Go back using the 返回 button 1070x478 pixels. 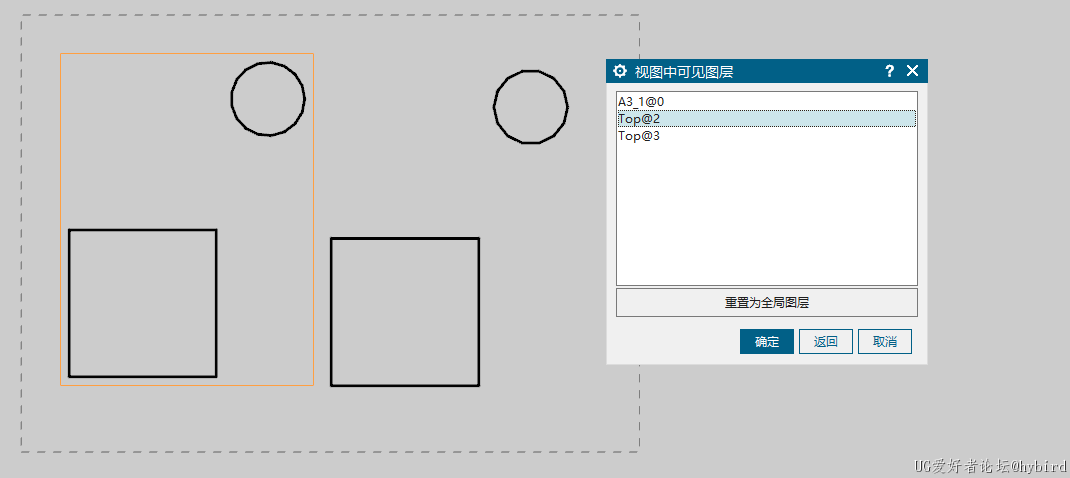click(x=825, y=341)
